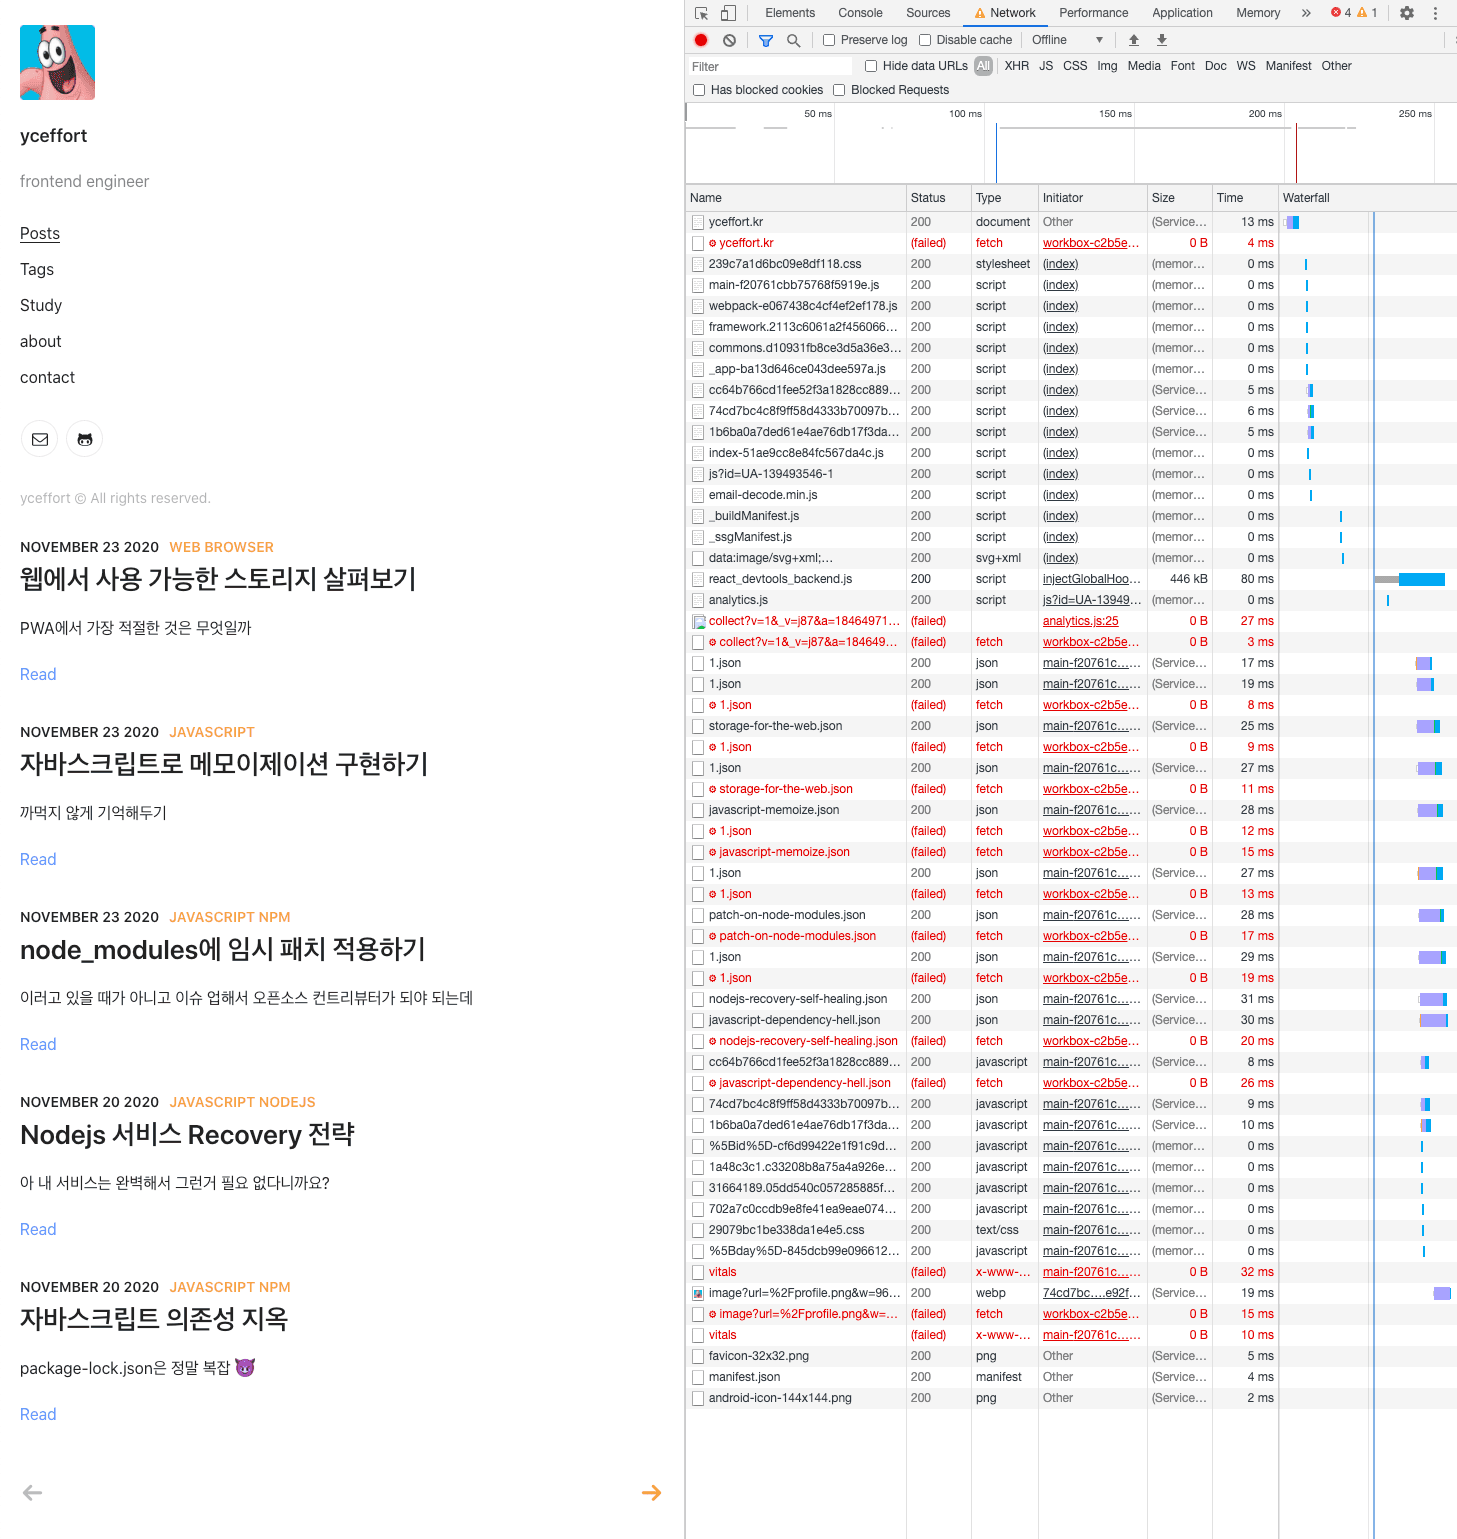Go to previous page arrow
The width and height of the screenshot is (1457, 1539).
tap(33, 1493)
